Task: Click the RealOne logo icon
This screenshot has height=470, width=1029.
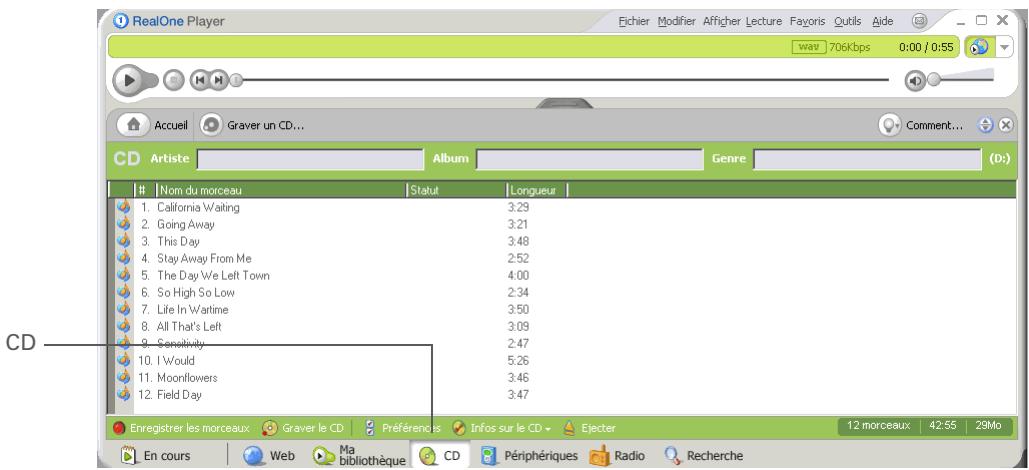Action: click(x=121, y=21)
